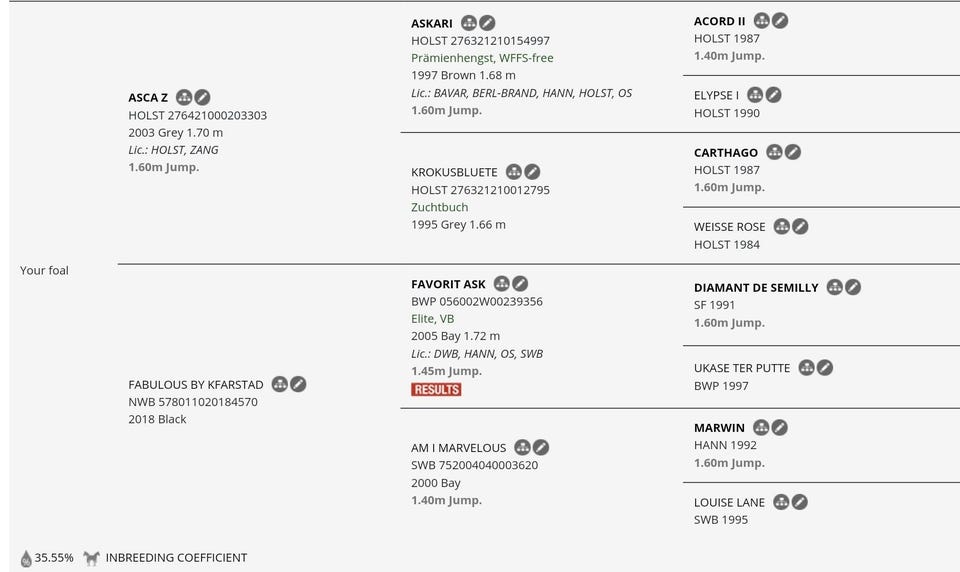The image size is (960, 572).
Task: Edit FABULOUS BY KFARSTAD via the pencil icon
Action: pos(298,384)
